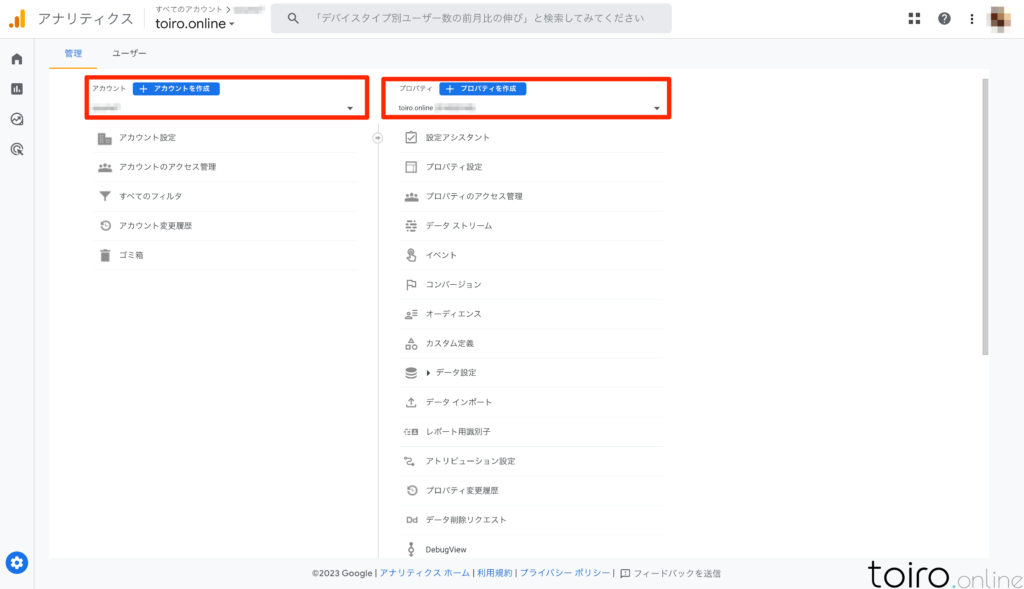This screenshot has width=1024, height=589.
Task: Click the プロパティを作成 button
Action: [x=482, y=88]
